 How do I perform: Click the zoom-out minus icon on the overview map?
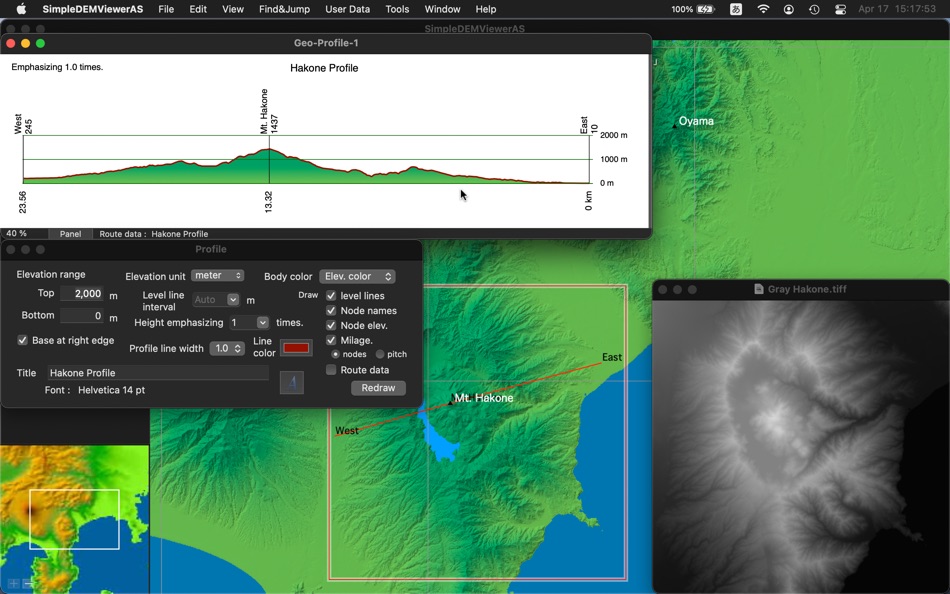pyautogui.click(x=27, y=583)
